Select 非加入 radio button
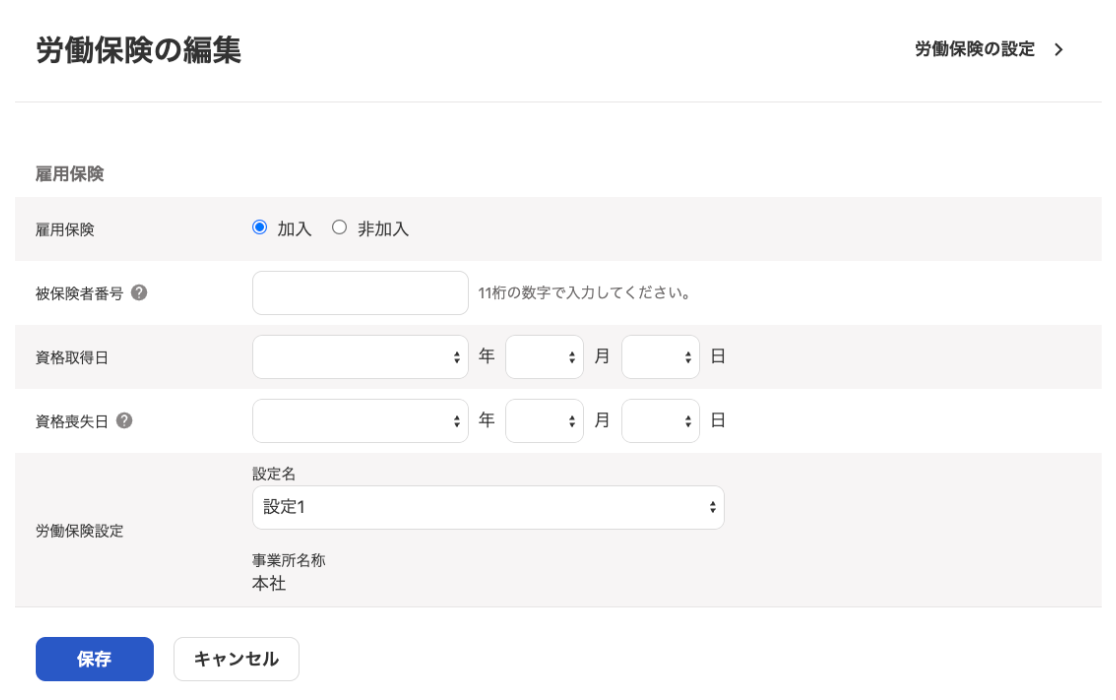Screen dimensions: 1116x700 tap(339, 227)
